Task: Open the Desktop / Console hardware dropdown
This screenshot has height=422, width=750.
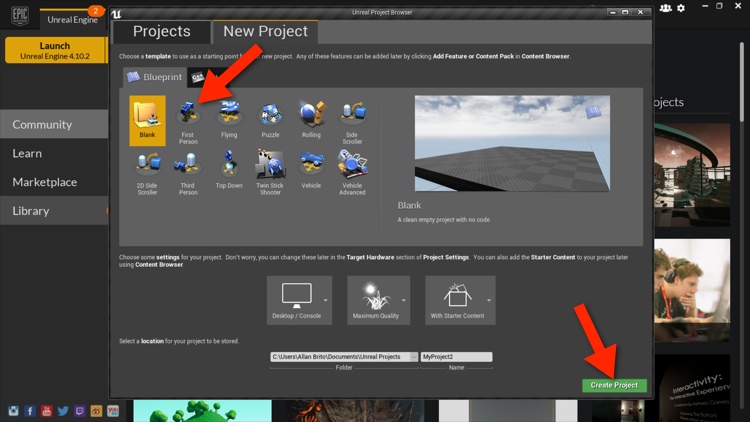Action: (x=299, y=300)
